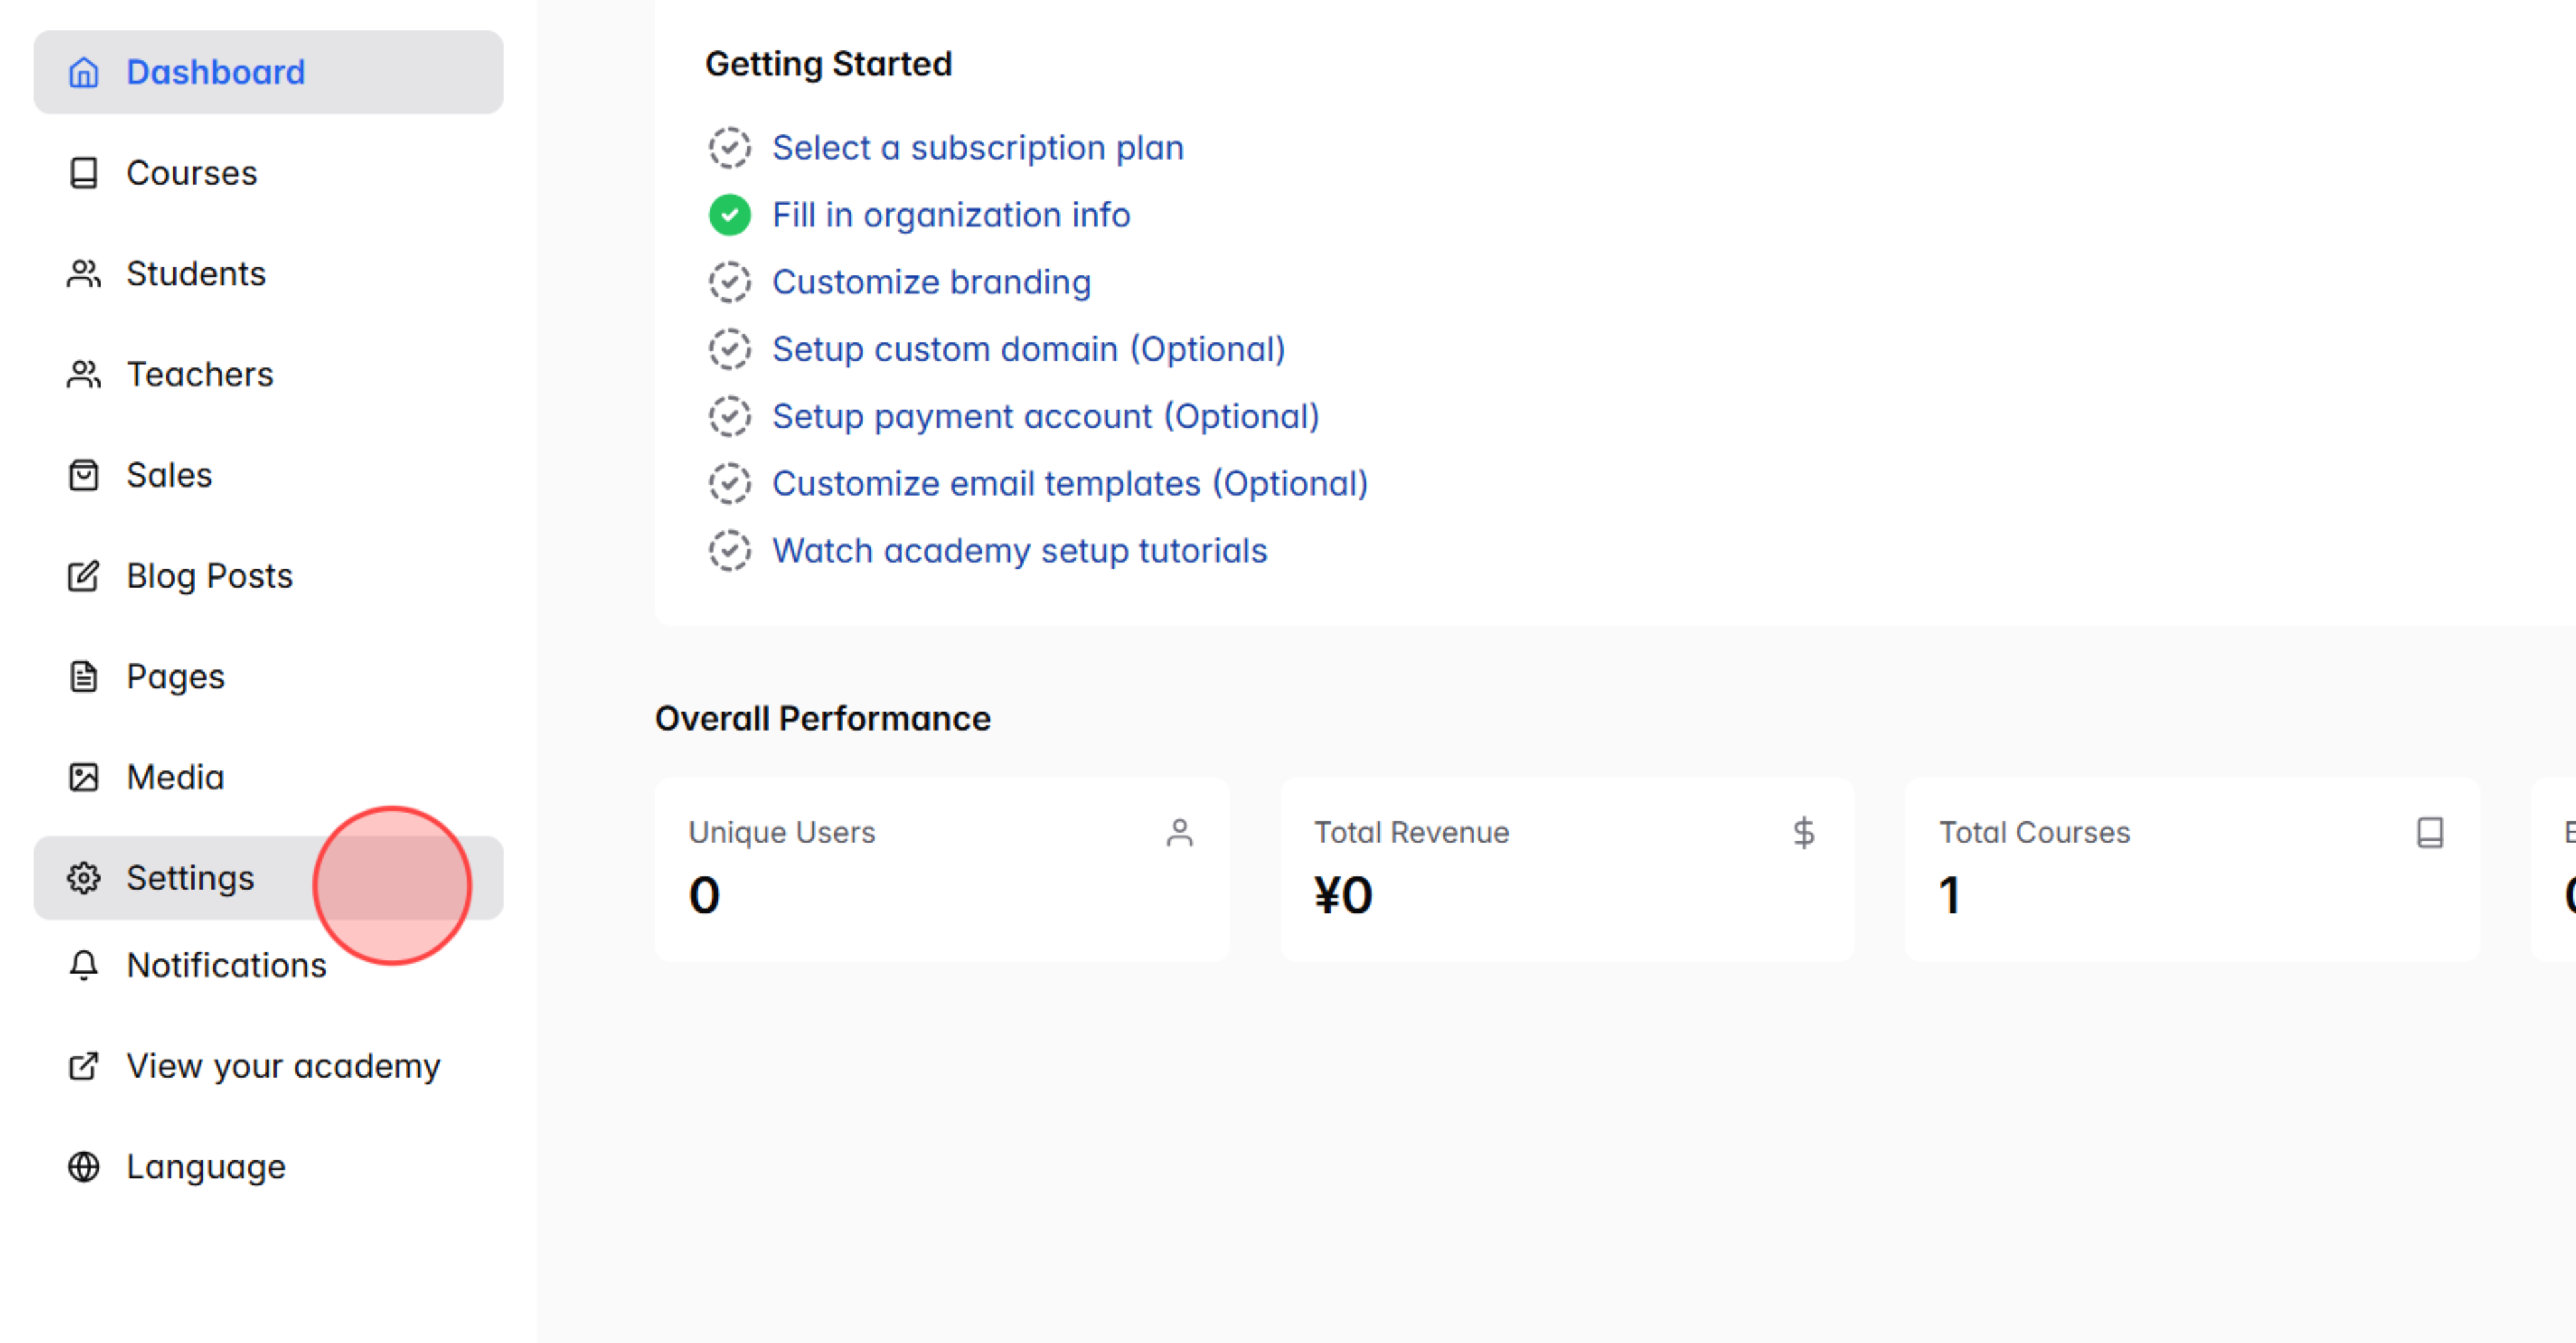
Task: Open the Settings menu item
Action: (190, 878)
